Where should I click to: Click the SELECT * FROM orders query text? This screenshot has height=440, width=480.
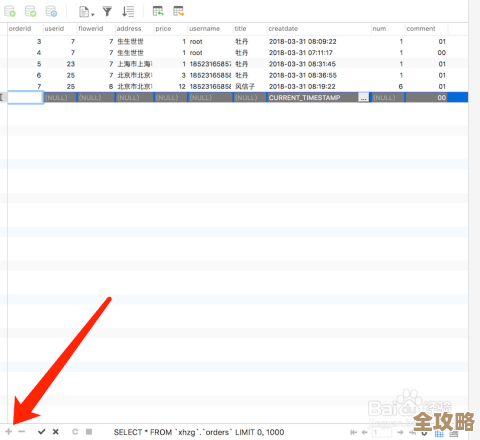(x=199, y=432)
